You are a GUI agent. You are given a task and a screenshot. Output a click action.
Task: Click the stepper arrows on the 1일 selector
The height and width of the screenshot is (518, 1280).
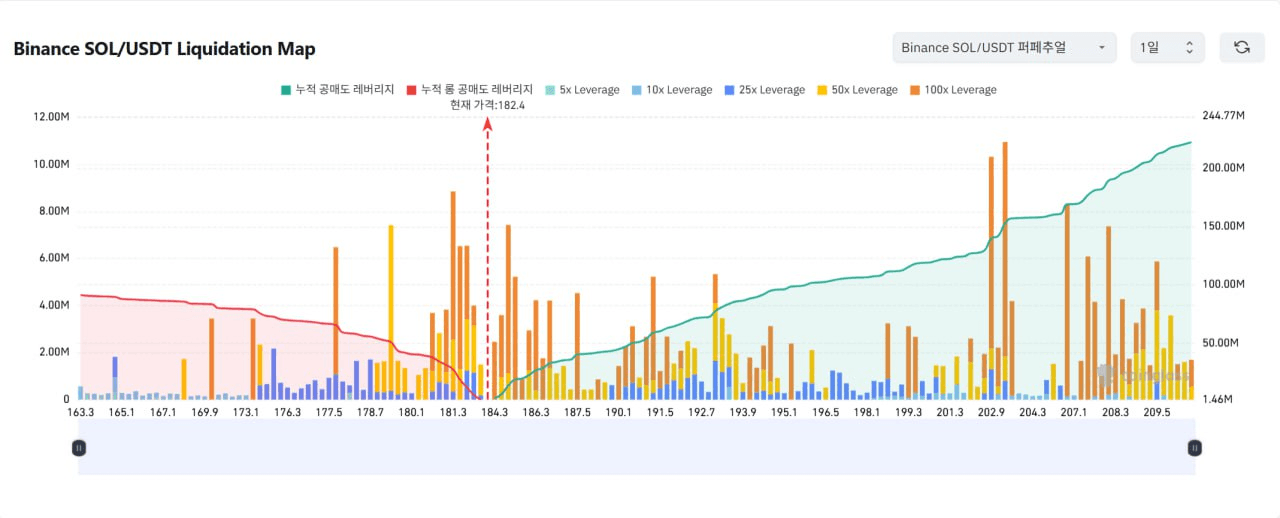[x=1189, y=47]
